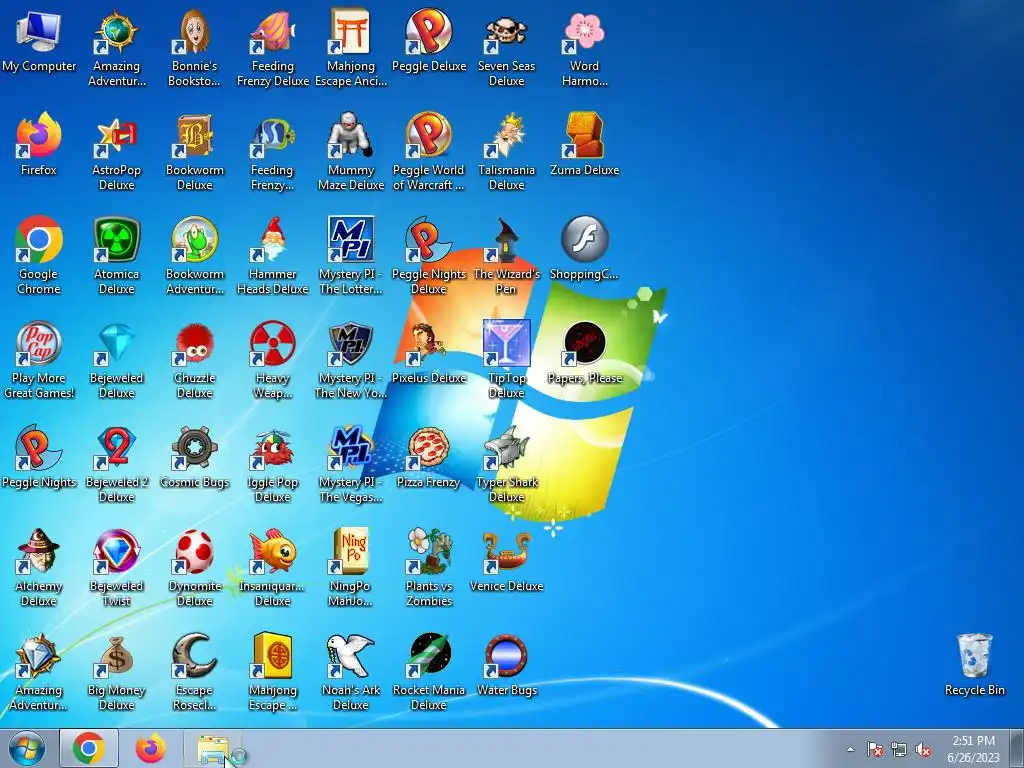Image resolution: width=1024 pixels, height=768 pixels.
Task: Select the Google Chrome desktop shortcut
Action: click(x=39, y=255)
